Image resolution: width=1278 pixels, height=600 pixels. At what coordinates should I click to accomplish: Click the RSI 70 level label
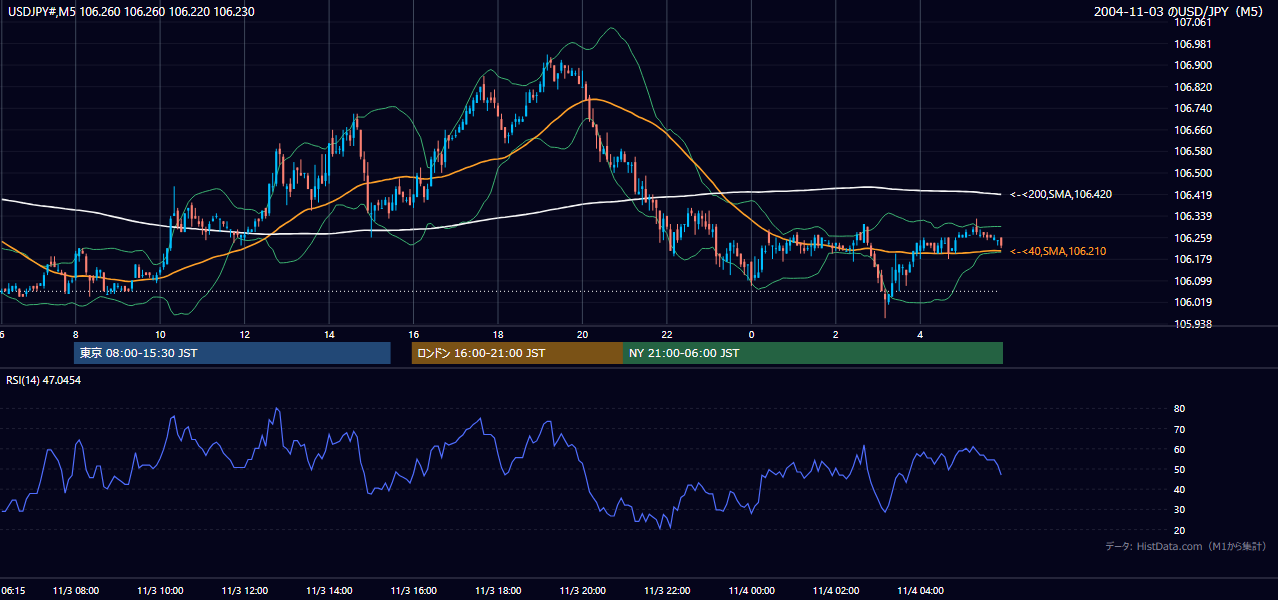(x=1179, y=429)
